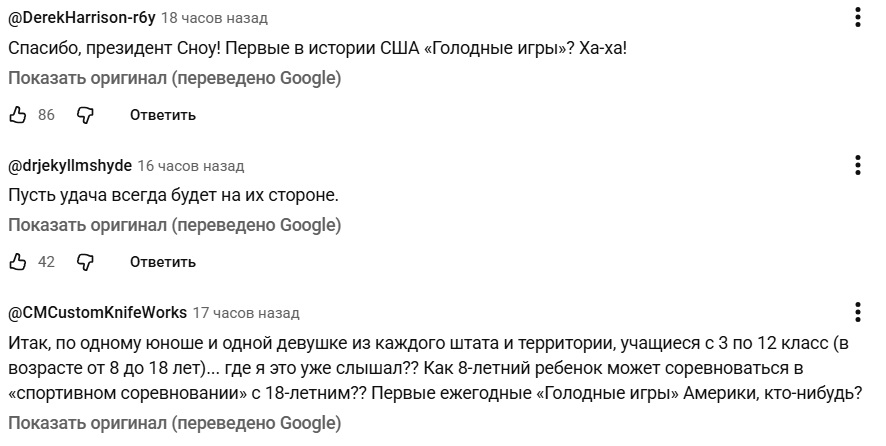
Task: Click the 42 likes count
Action: click(x=46, y=262)
